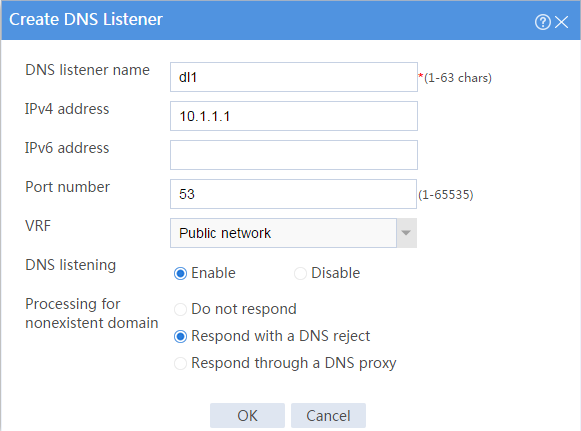Open help using the question mark icon
The width and height of the screenshot is (581, 431).
tap(542, 22)
